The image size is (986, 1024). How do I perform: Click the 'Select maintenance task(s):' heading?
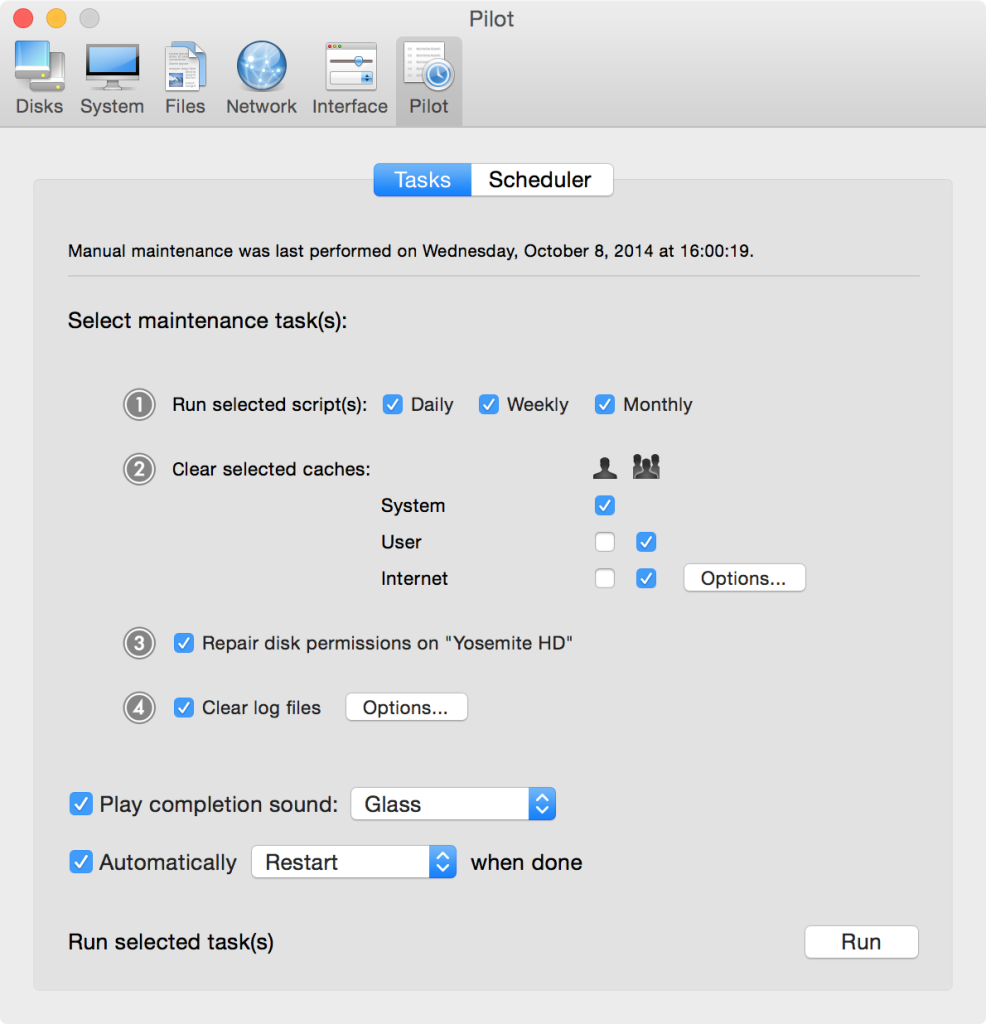208,321
